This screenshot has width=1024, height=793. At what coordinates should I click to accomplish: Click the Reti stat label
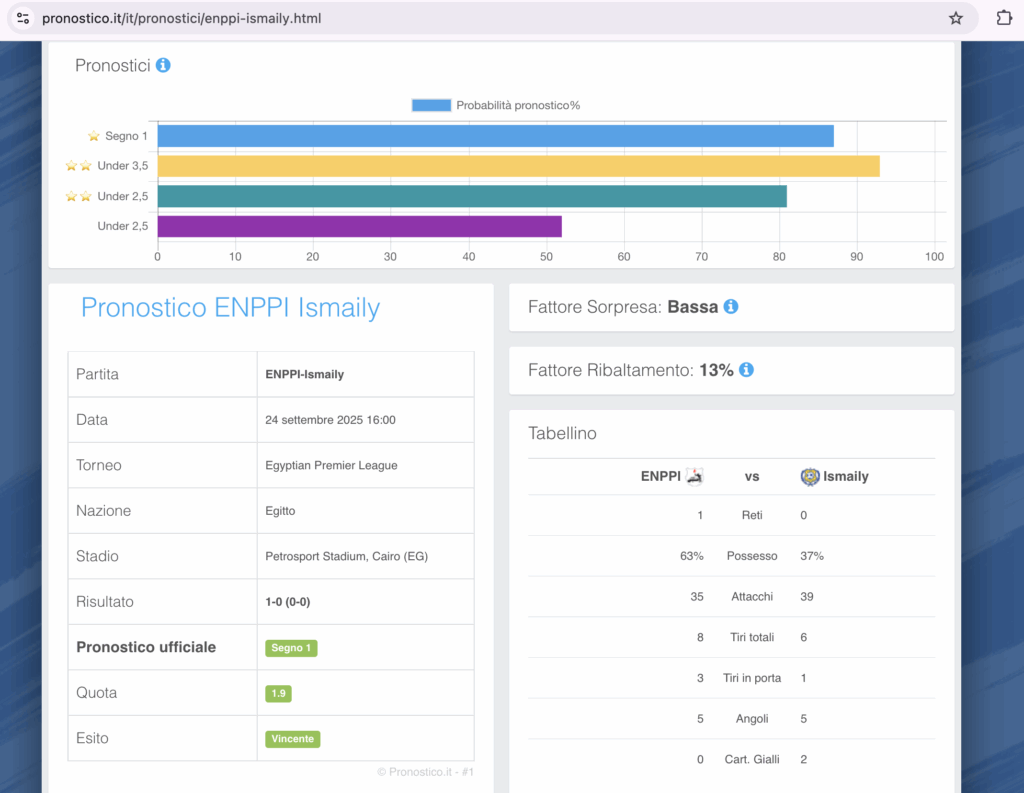click(x=752, y=515)
